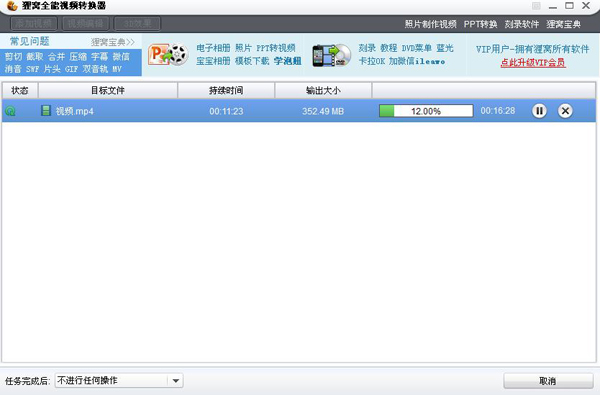Open the 微信 help topic
The width and height of the screenshot is (600, 395).
[x=121, y=57]
